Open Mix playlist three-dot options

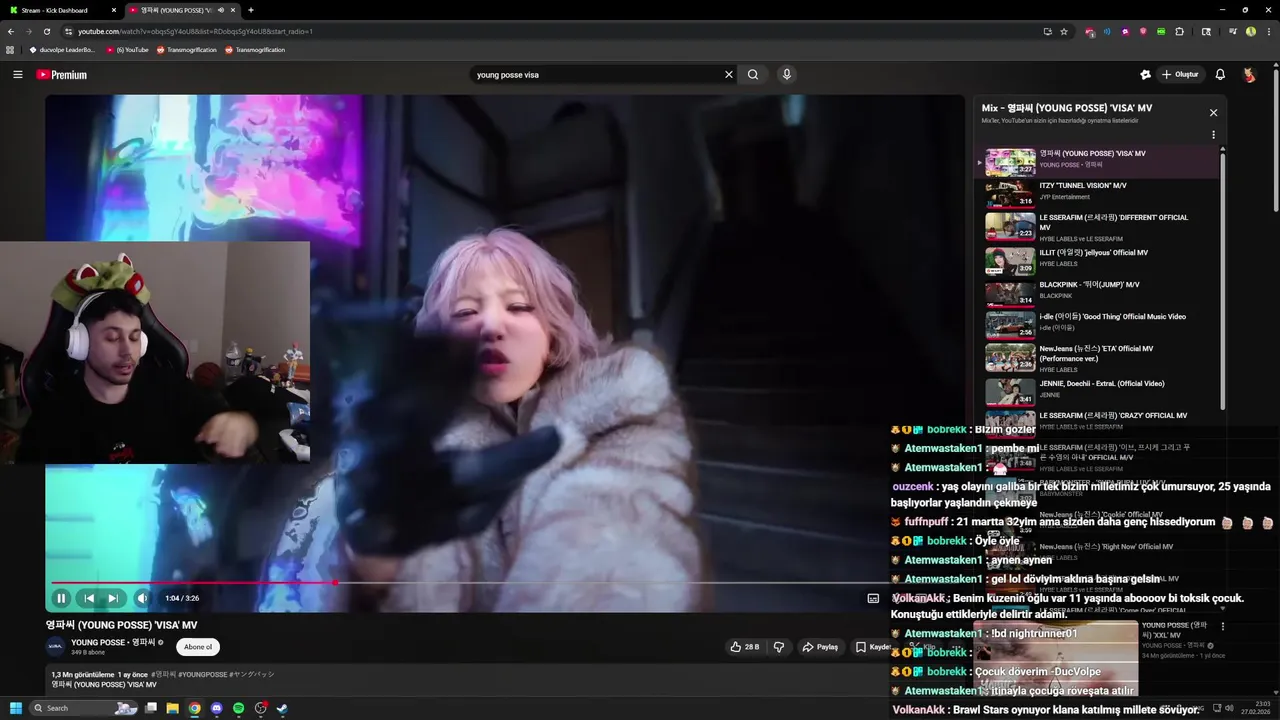pyautogui.click(x=1213, y=135)
